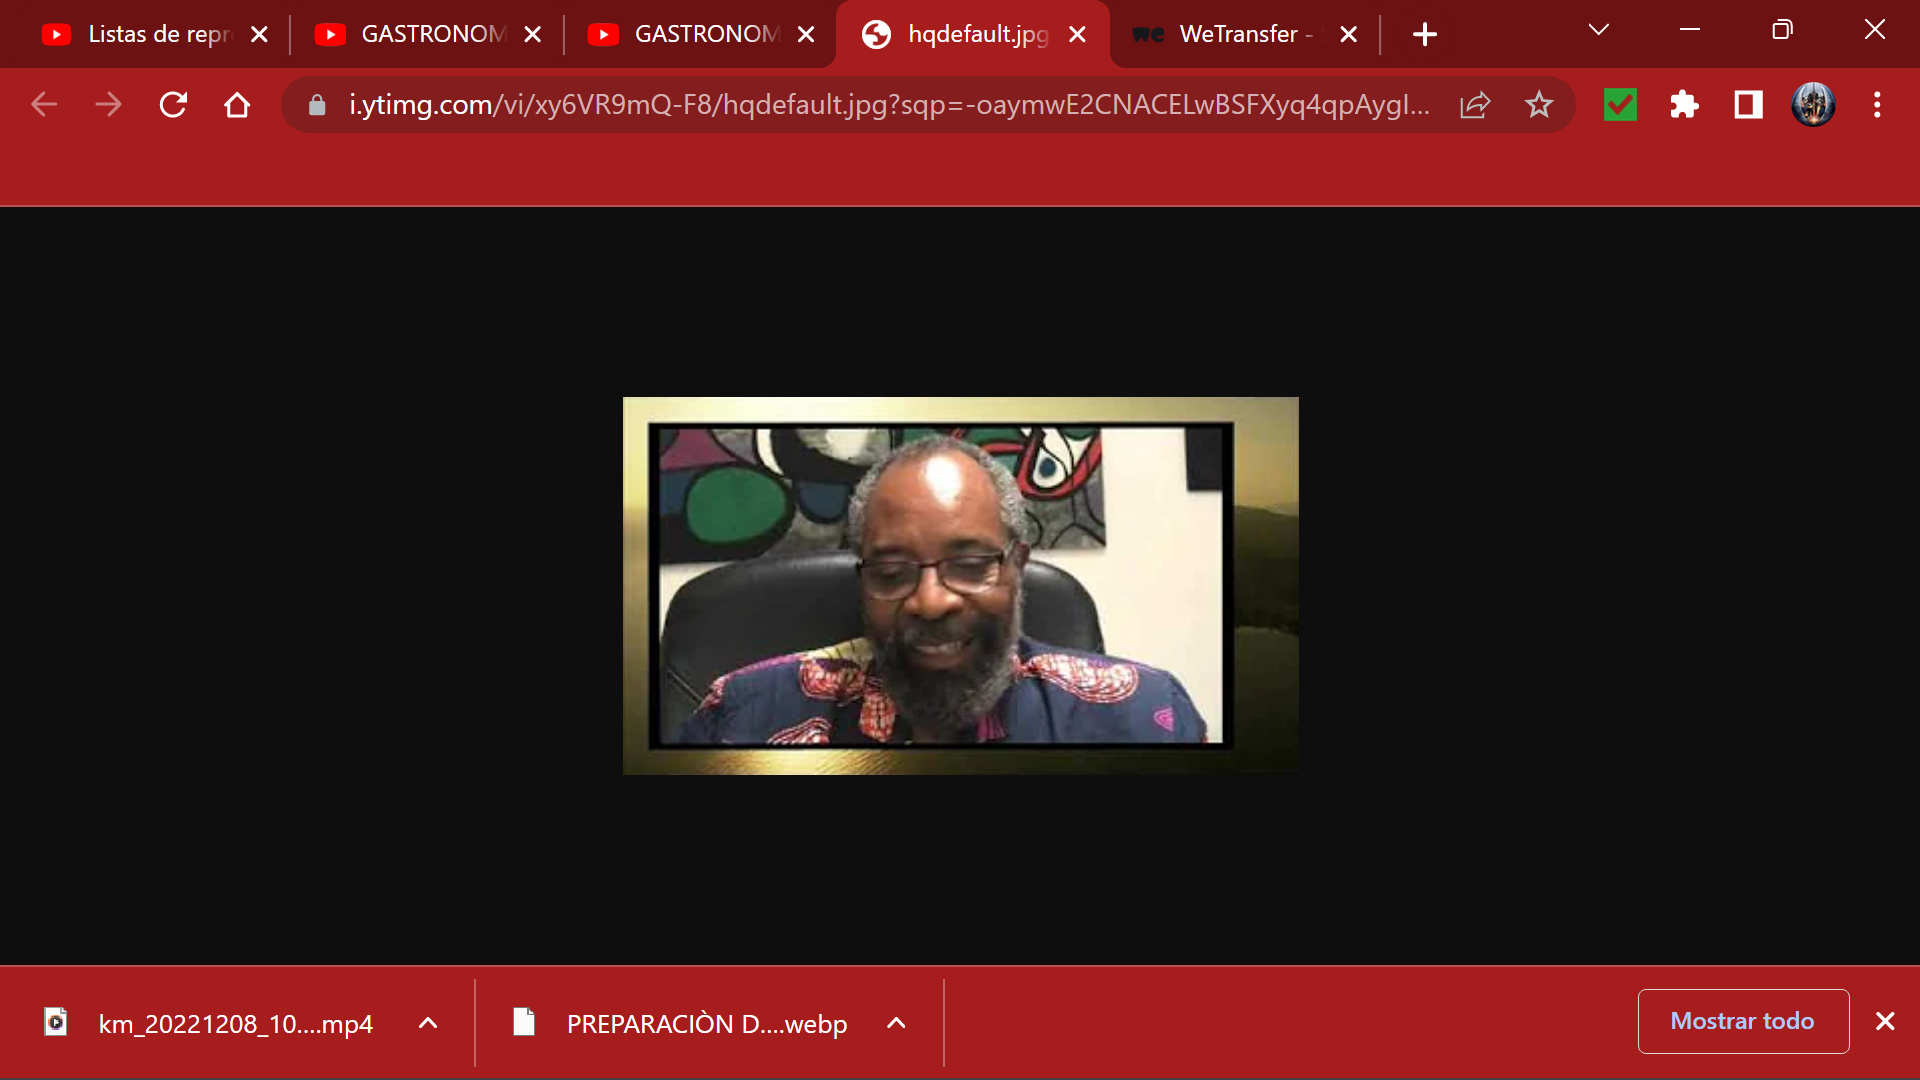Screen dimensions: 1920x1080
Task: Open Chrome three-dot menu
Action: pyautogui.click(x=1877, y=105)
